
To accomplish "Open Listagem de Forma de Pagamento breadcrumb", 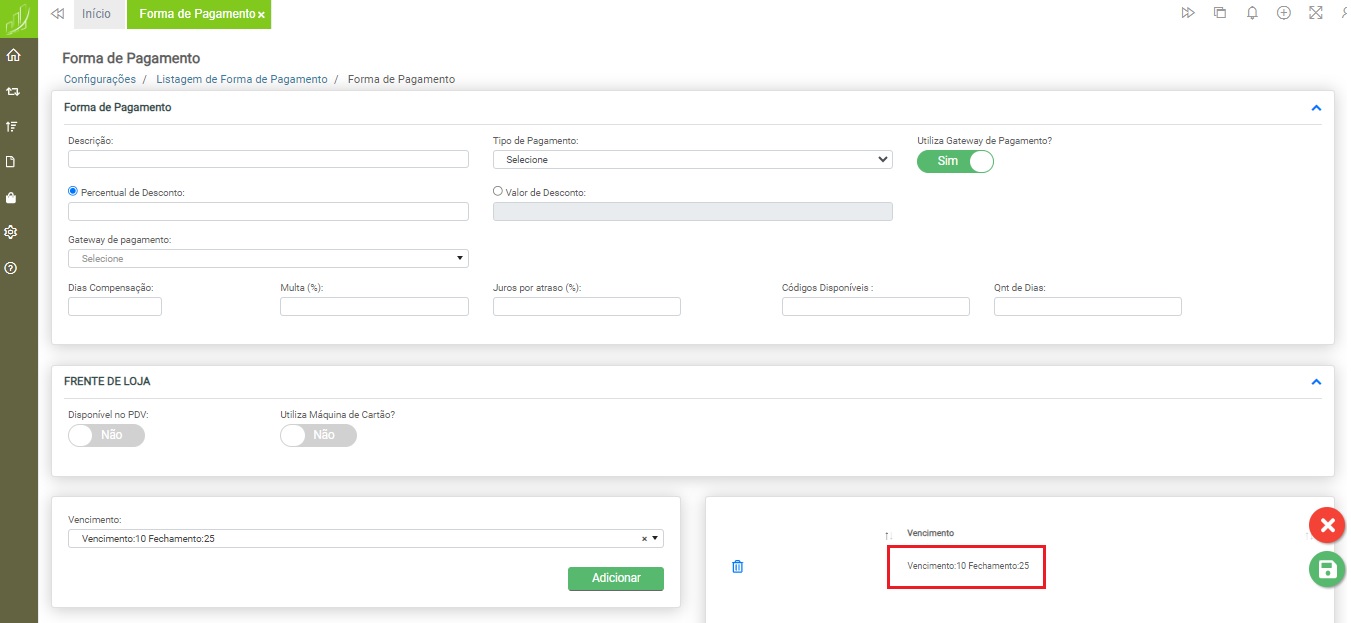I will pyautogui.click(x=241, y=79).
